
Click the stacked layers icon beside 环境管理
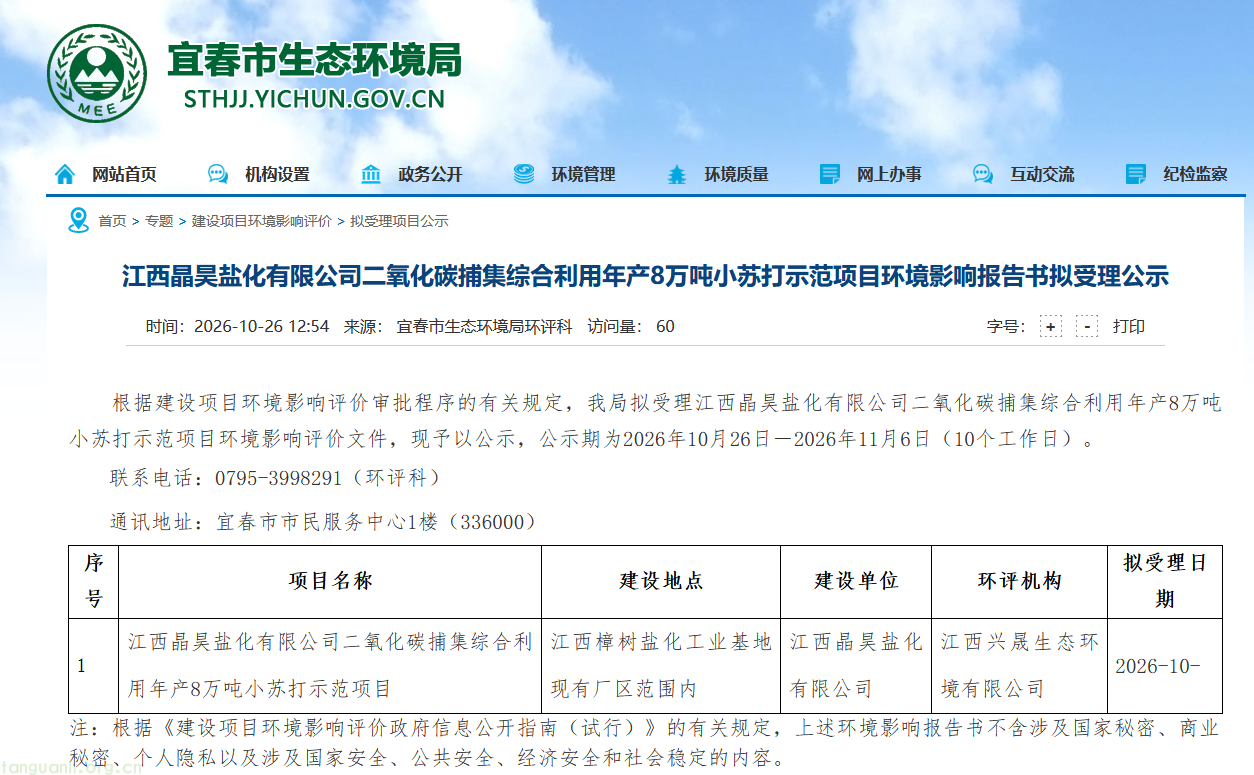[x=524, y=174]
